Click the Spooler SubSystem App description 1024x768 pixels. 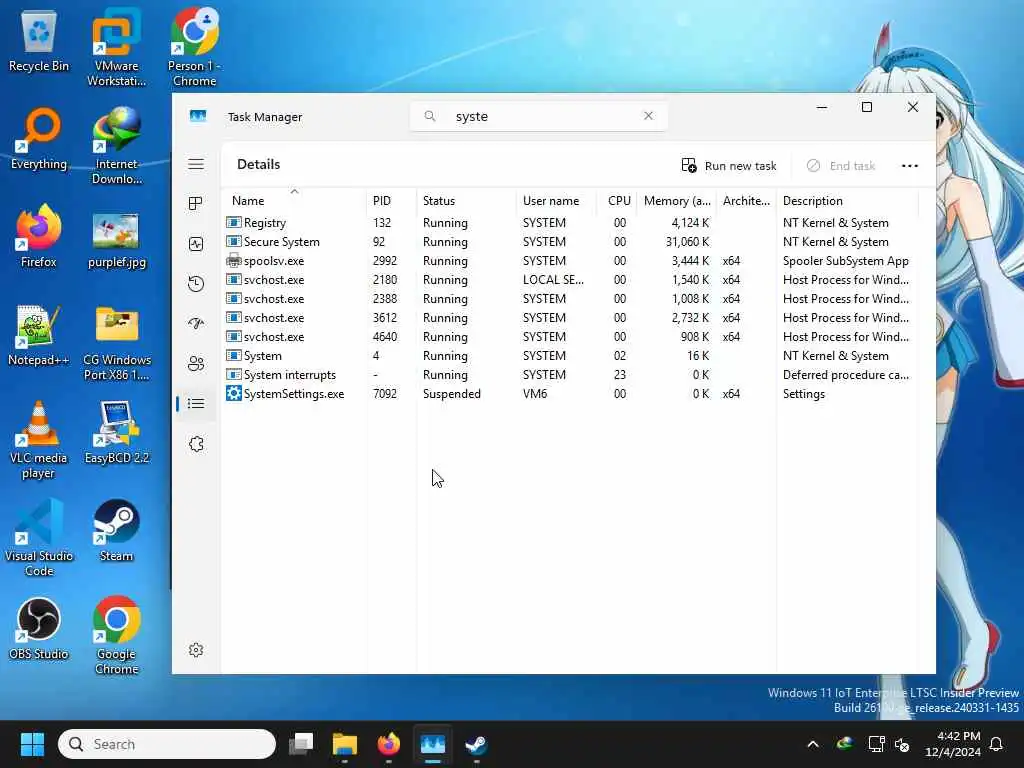pos(846,261)
